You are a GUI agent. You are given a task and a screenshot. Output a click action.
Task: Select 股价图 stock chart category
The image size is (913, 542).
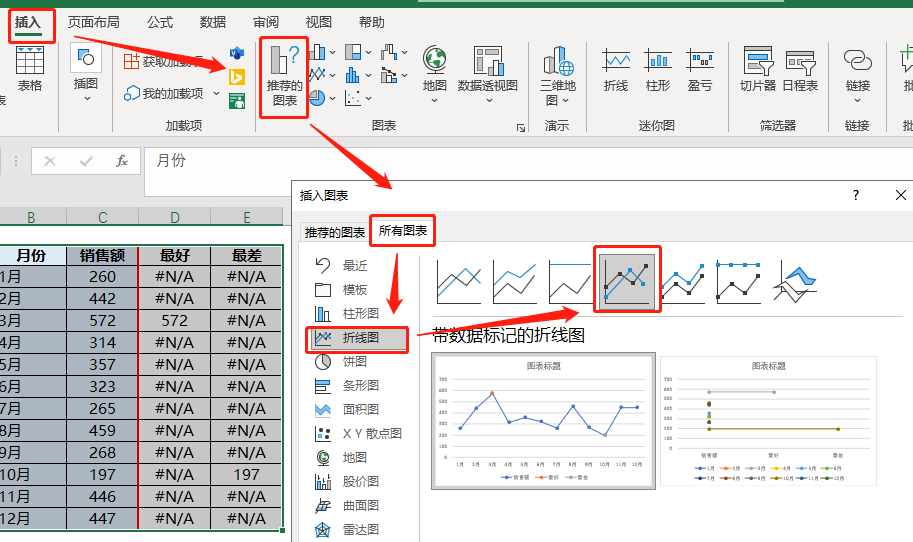(x=347, y=481)
